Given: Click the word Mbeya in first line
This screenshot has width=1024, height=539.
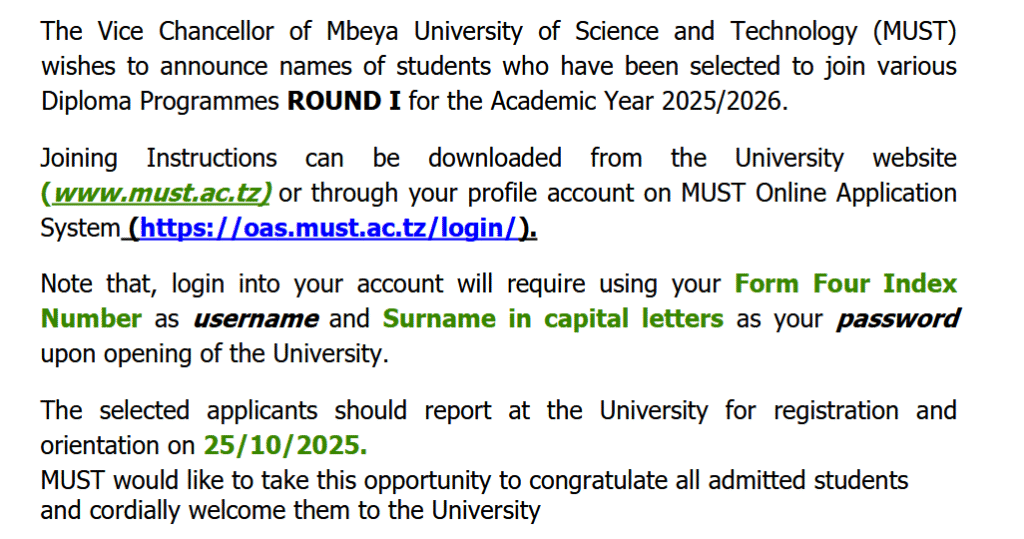Looking at the screenshot, I should point(360,32).
